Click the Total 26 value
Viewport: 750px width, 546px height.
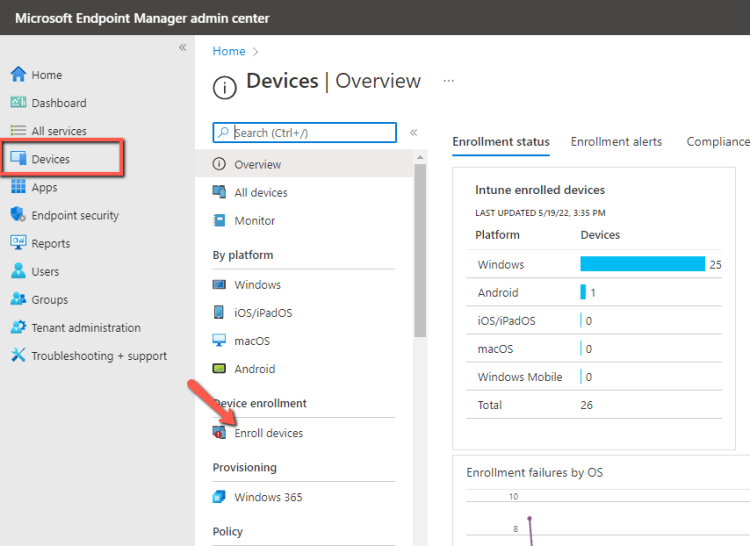click(586, 405)
